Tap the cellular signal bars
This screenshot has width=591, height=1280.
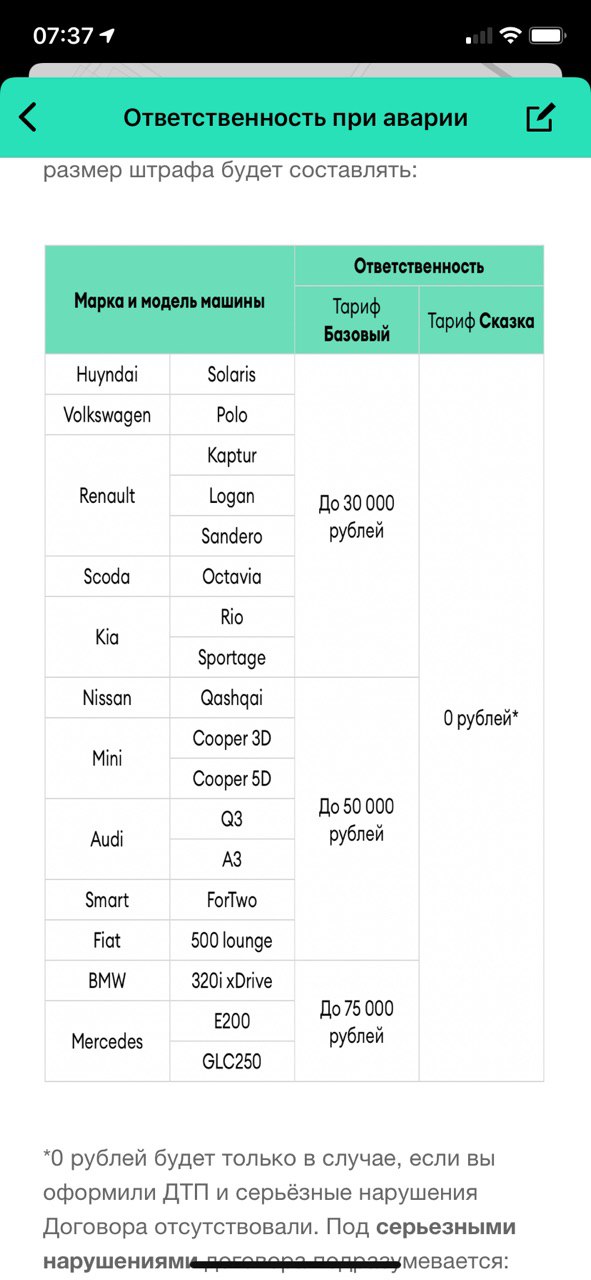pyautogui.click(x=480, y=36)
